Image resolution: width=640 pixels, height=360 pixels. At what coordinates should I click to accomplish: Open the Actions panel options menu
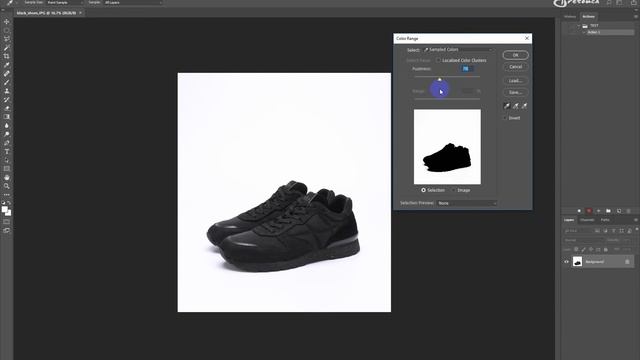(x=636, y=17)
